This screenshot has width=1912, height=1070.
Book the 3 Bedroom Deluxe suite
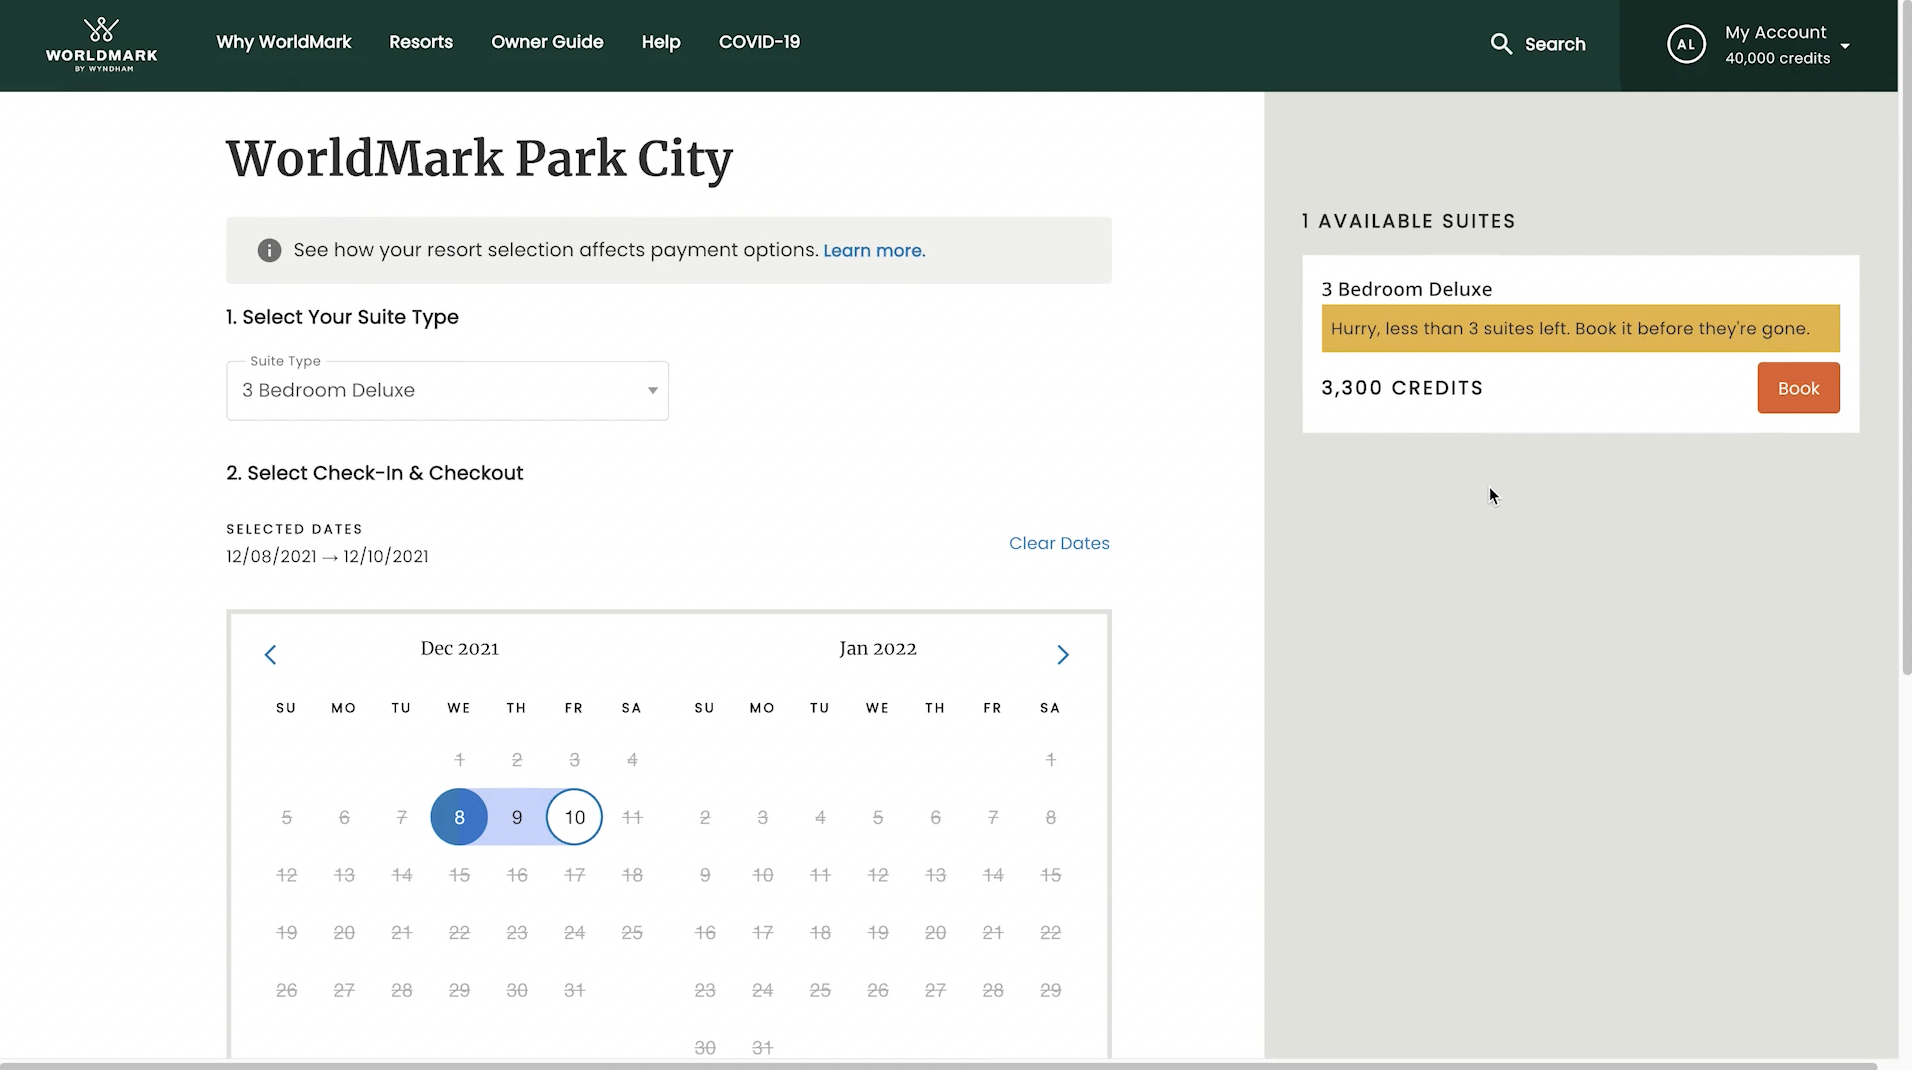[1798, 388]
